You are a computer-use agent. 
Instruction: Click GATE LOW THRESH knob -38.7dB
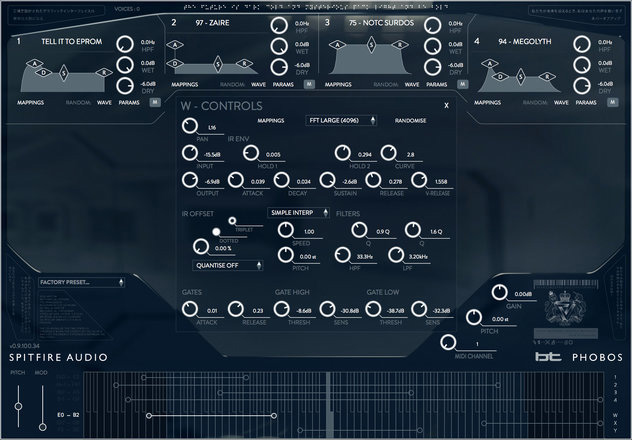click(x=373, y=309)
